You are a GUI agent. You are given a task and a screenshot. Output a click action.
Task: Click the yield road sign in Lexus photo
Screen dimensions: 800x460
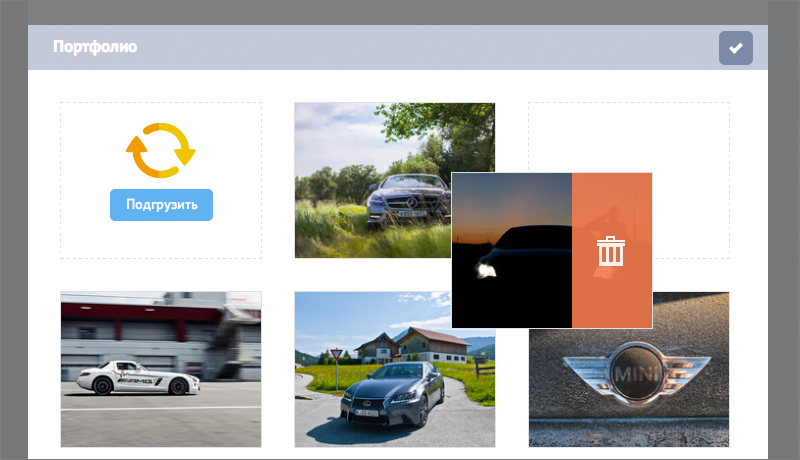tap(336, 354)
